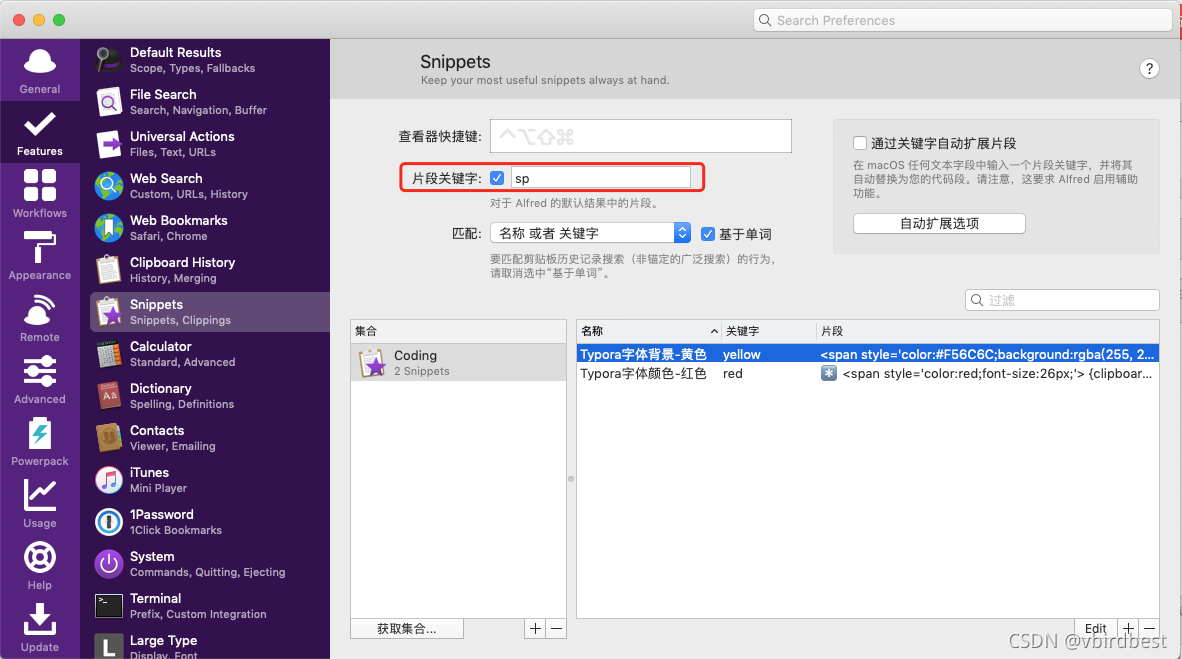This screenshot has height=659, width=1182.
Task: Click the Update download icon
Action: pyautogui.click(x=39, y=619)
